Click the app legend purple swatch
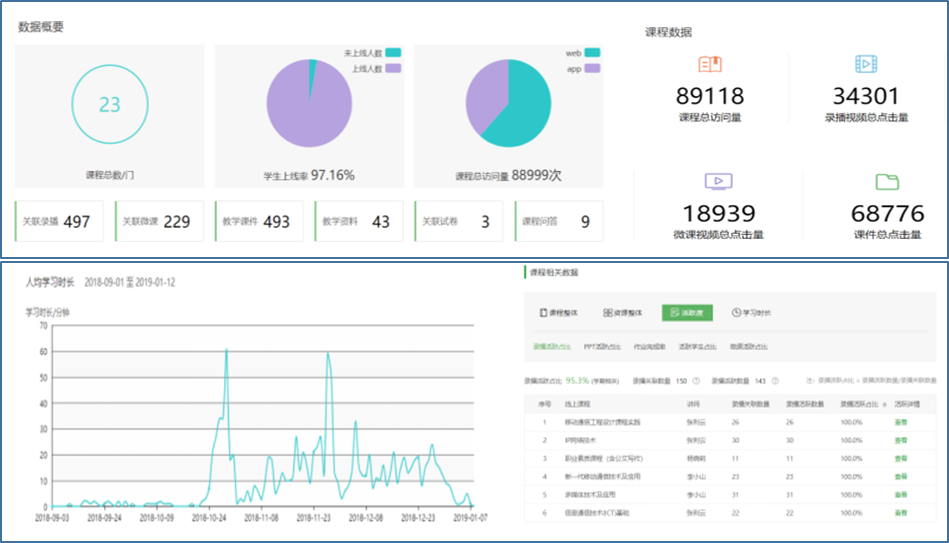The width and height of the screenshot is (949, 543). point(592,69)
